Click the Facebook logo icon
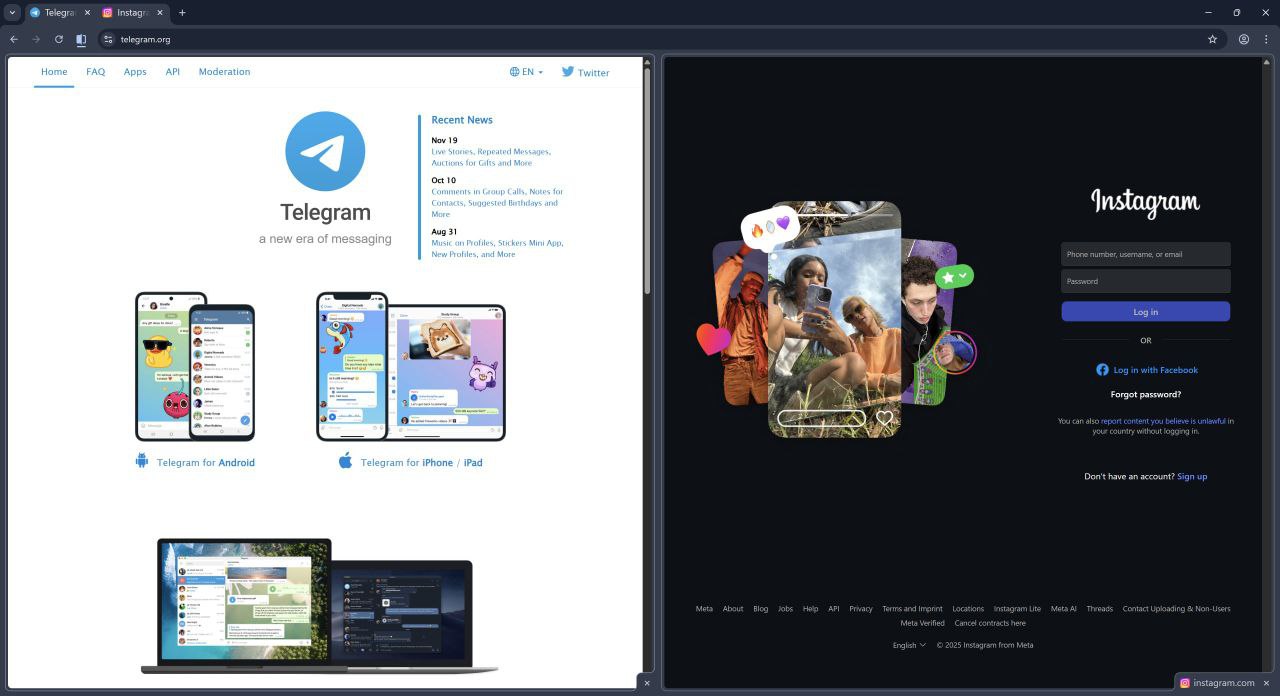The width and height of the screenshot is (1280, 696). (x=1102, y=370)
